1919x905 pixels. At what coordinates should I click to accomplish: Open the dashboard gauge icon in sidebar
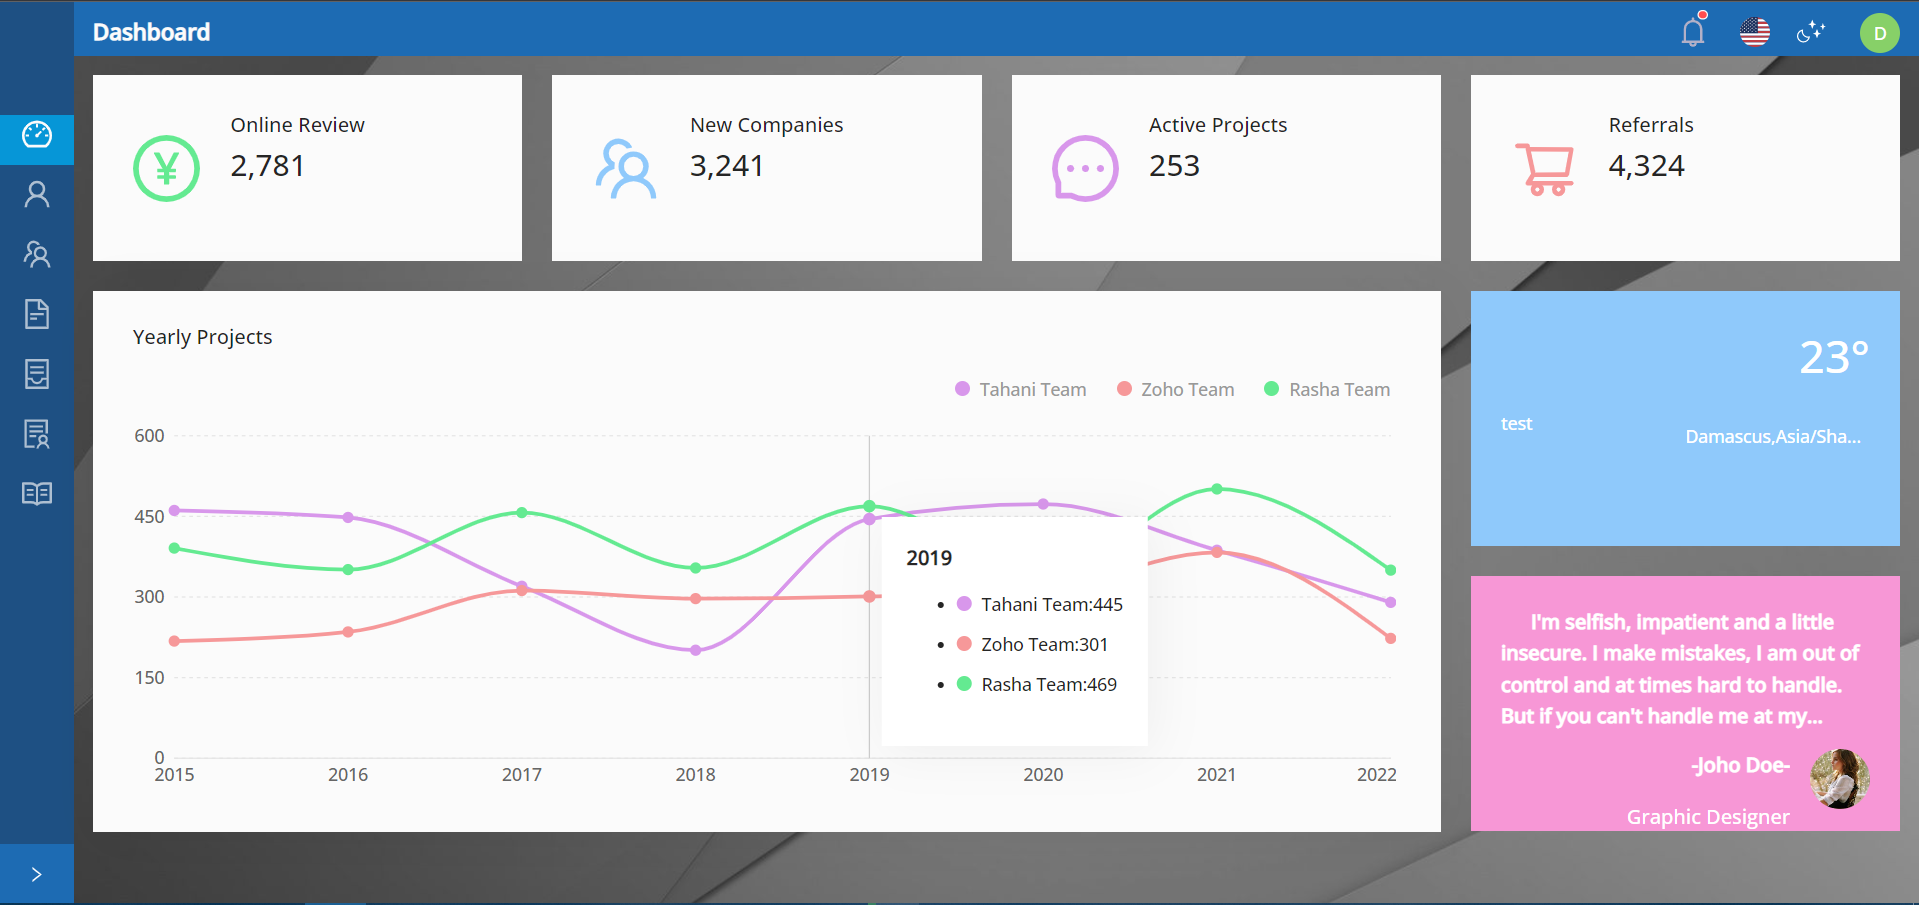point(37,135)
